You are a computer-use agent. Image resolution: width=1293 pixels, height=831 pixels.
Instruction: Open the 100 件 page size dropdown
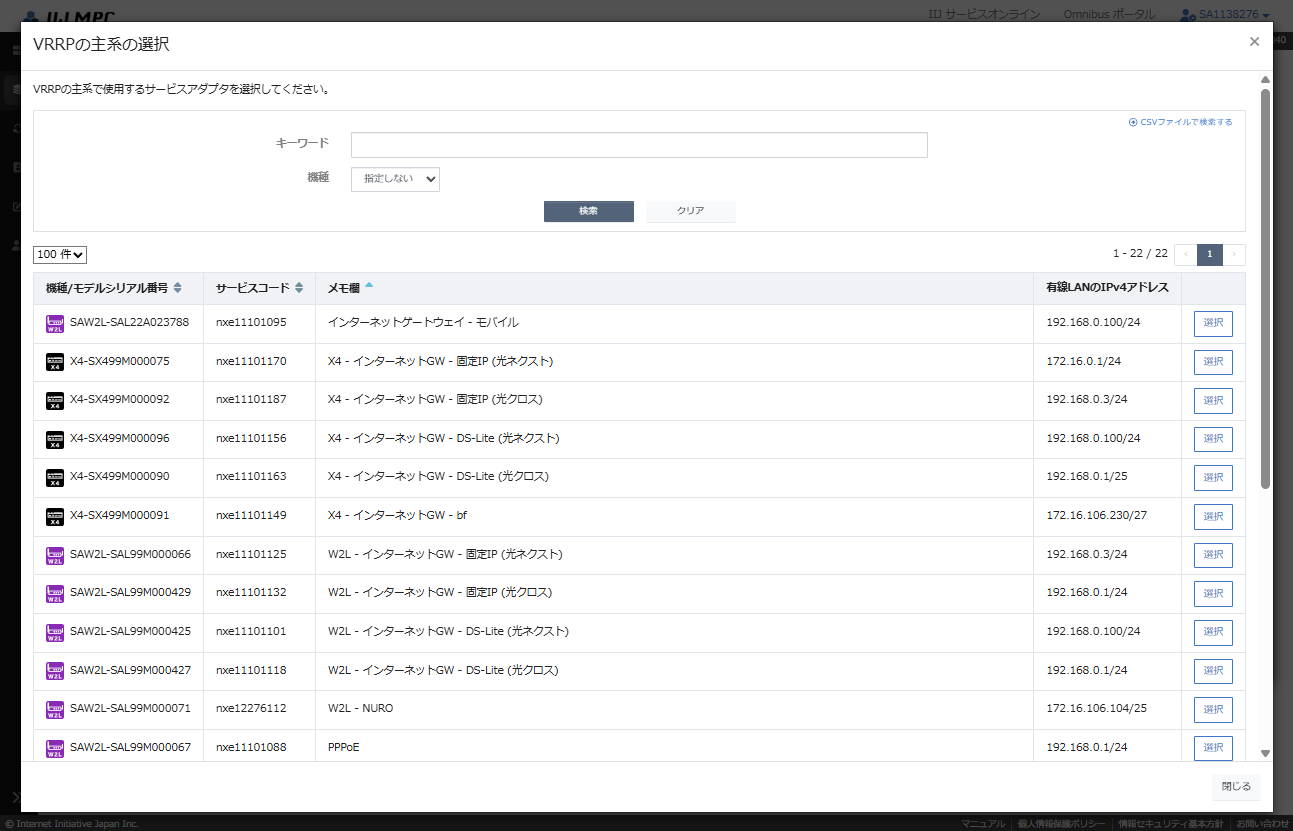61,255
